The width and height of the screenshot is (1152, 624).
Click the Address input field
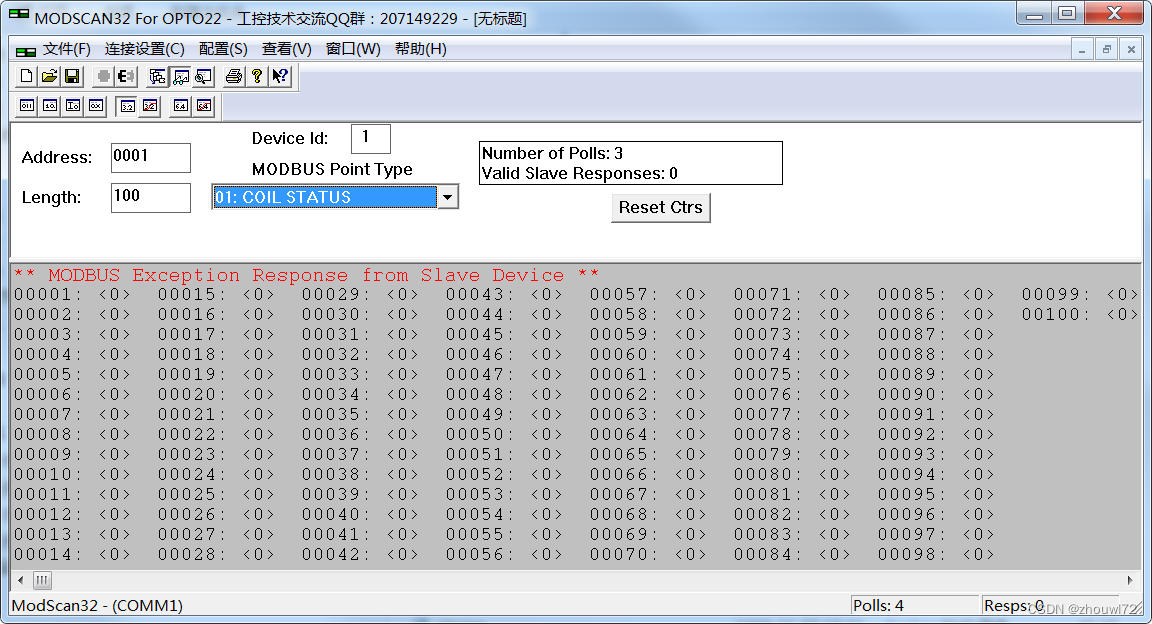pos(151,157)
